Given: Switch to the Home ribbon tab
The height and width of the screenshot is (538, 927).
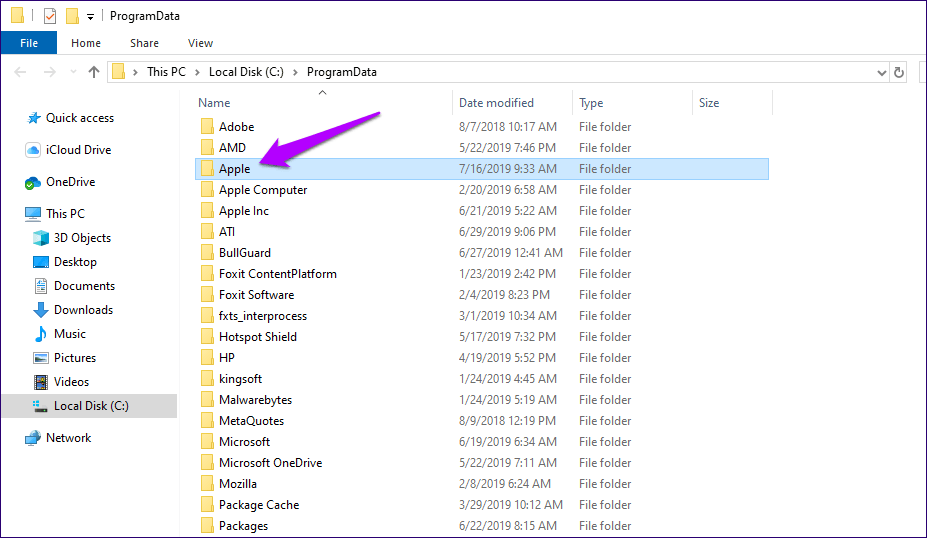Looking at the screenshot, I should pos(86,43).
